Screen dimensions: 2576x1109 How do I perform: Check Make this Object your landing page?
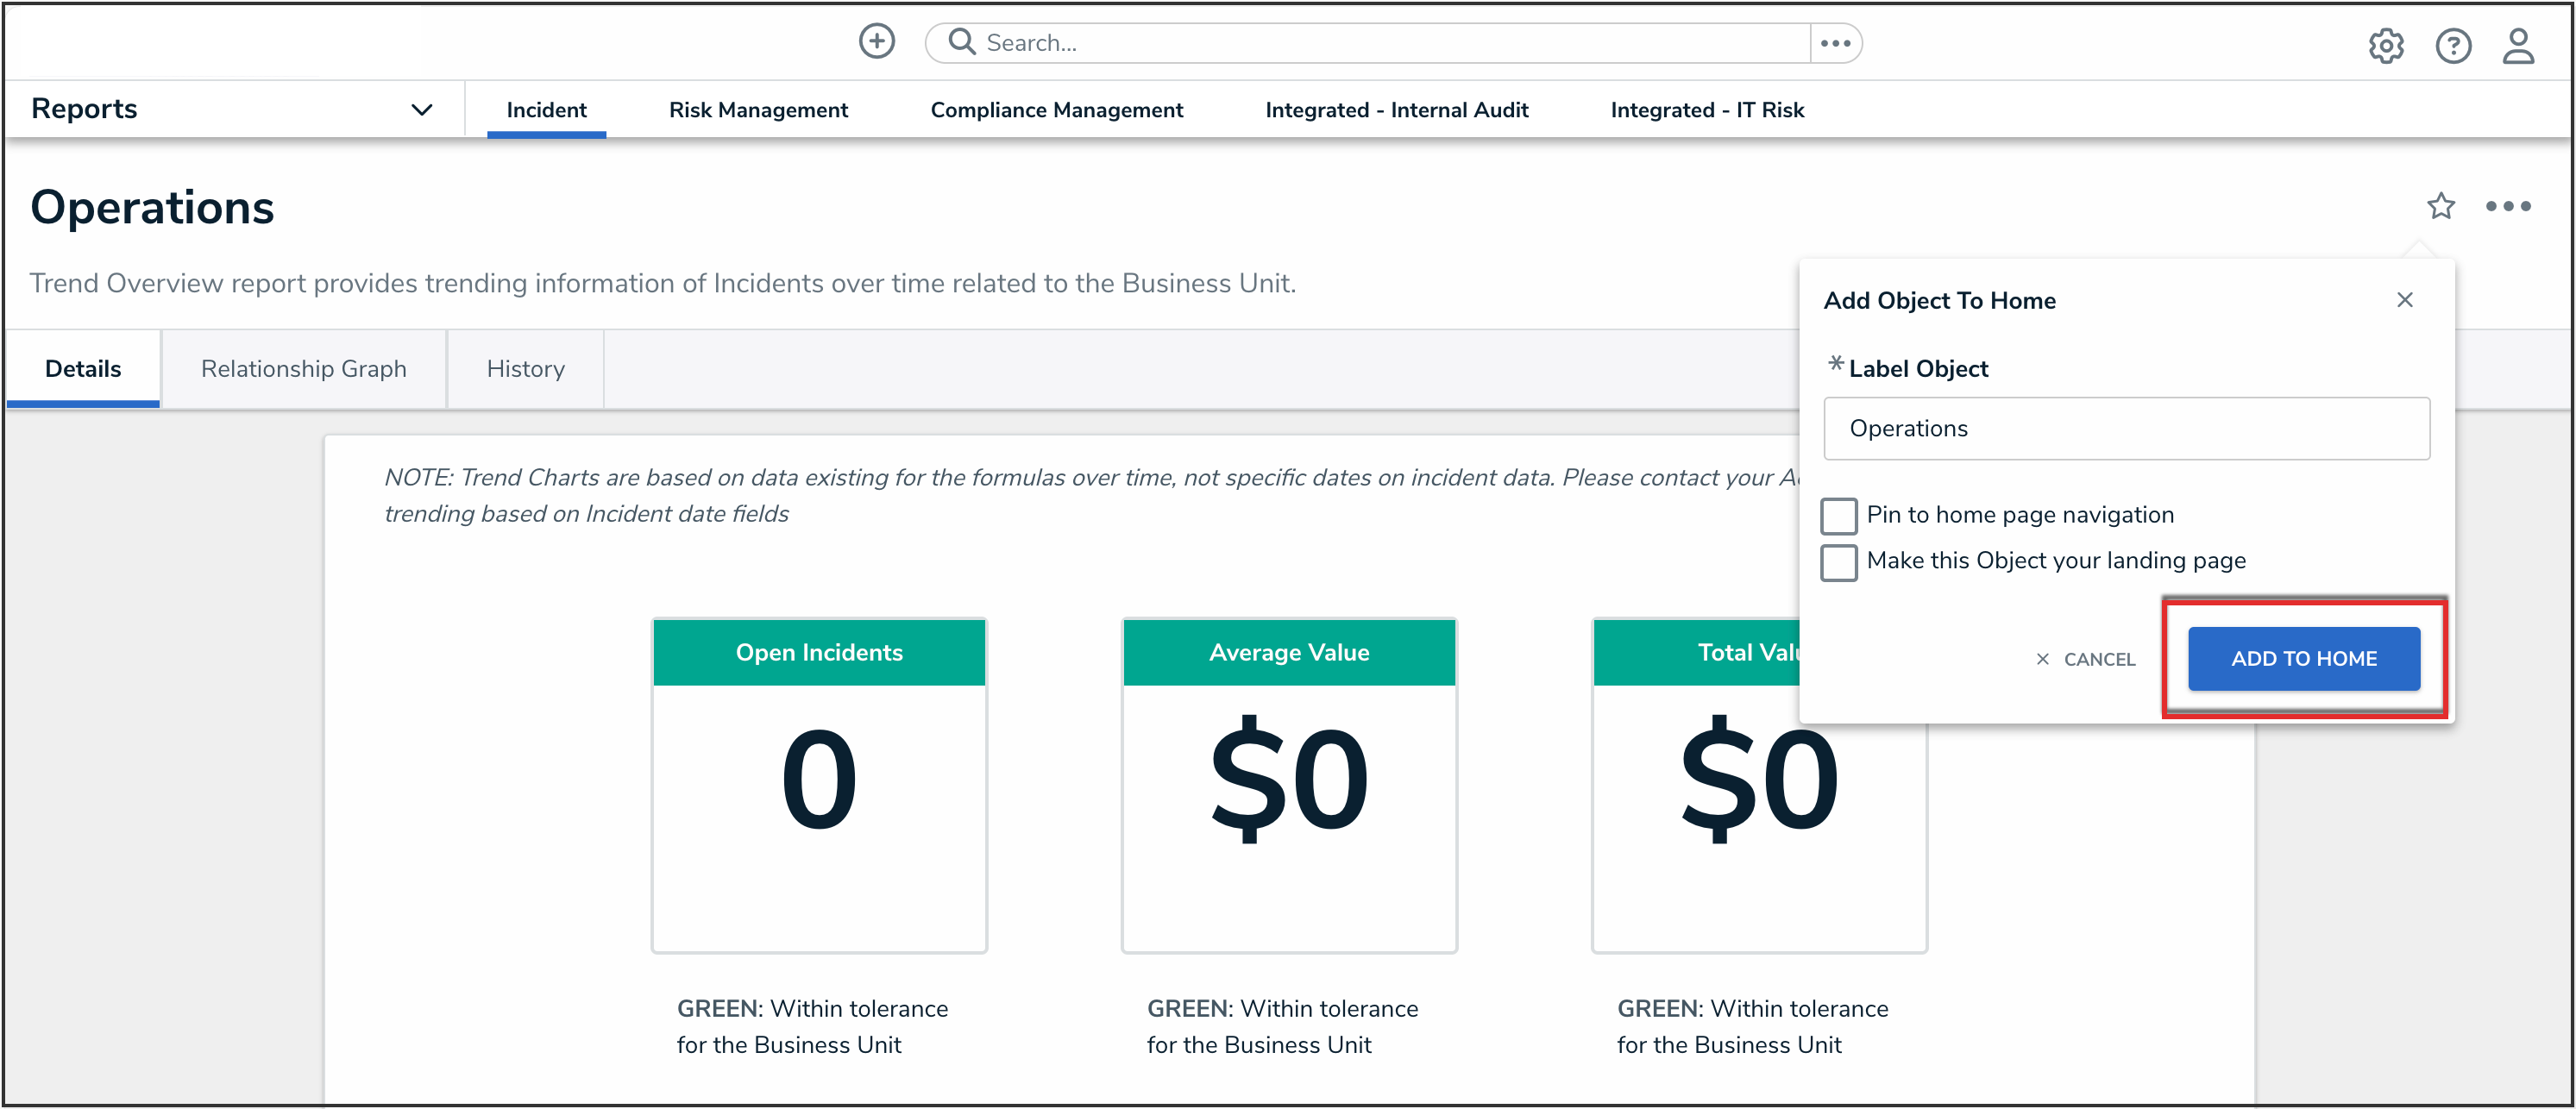(1838, 562)
